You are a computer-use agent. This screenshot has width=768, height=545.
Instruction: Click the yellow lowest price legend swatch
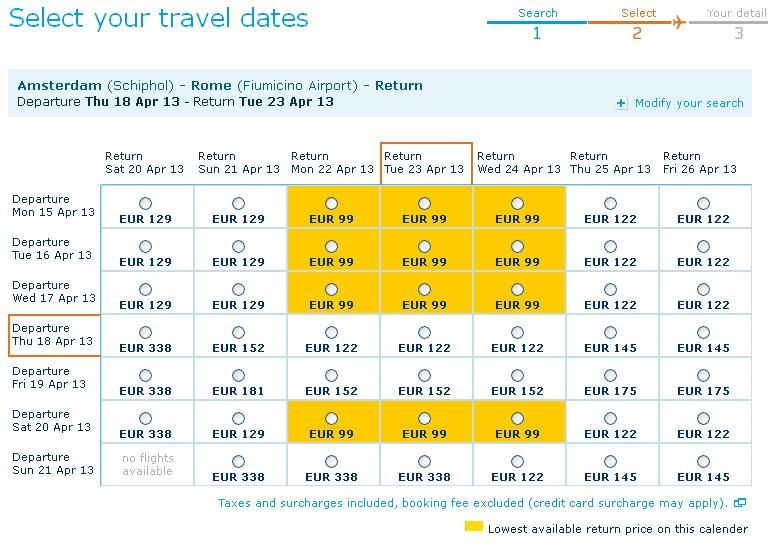[474, 527]
